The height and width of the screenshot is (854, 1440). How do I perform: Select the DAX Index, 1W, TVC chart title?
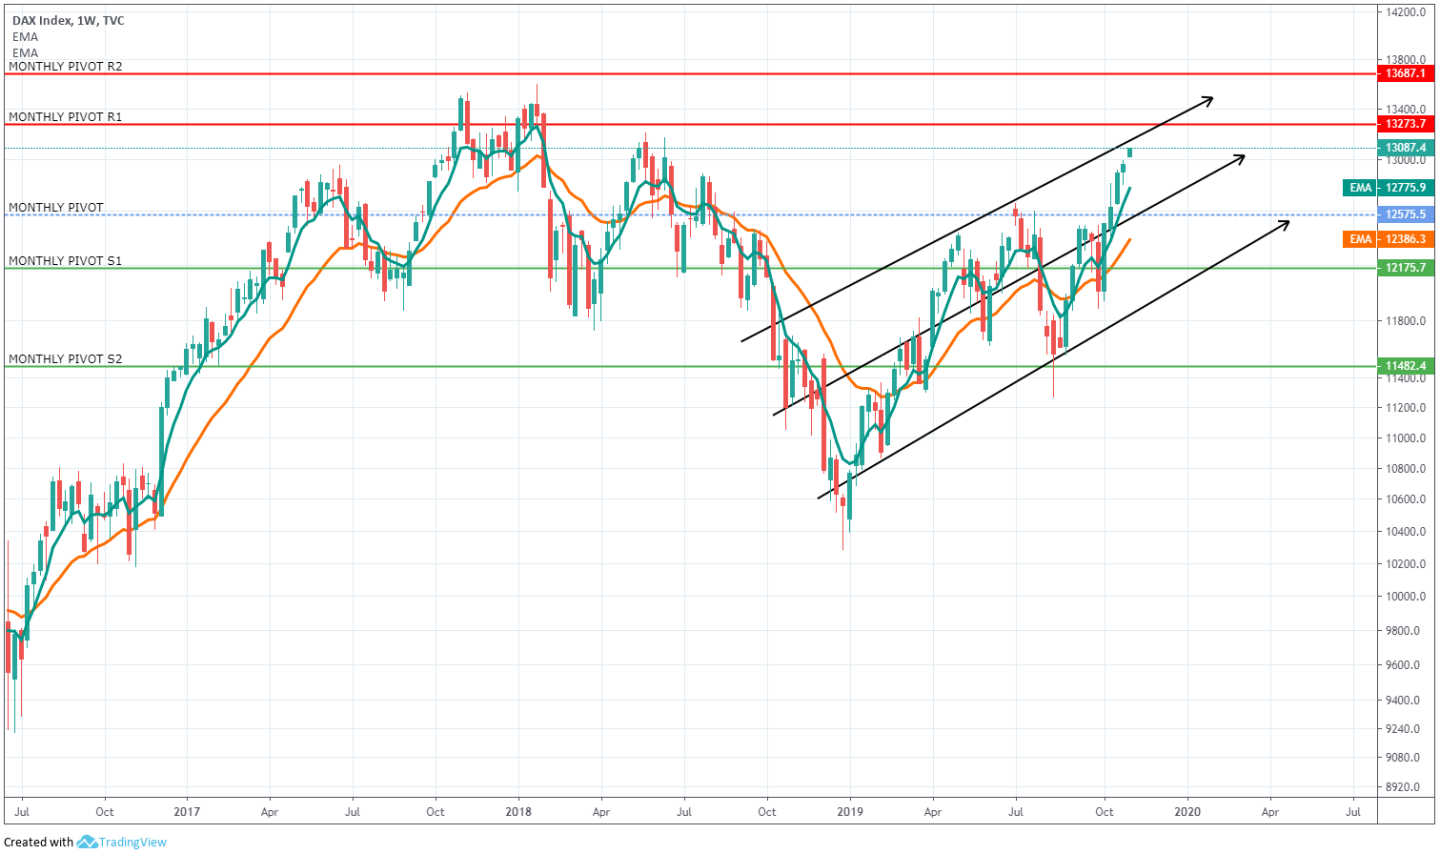(x=68, y=20)
